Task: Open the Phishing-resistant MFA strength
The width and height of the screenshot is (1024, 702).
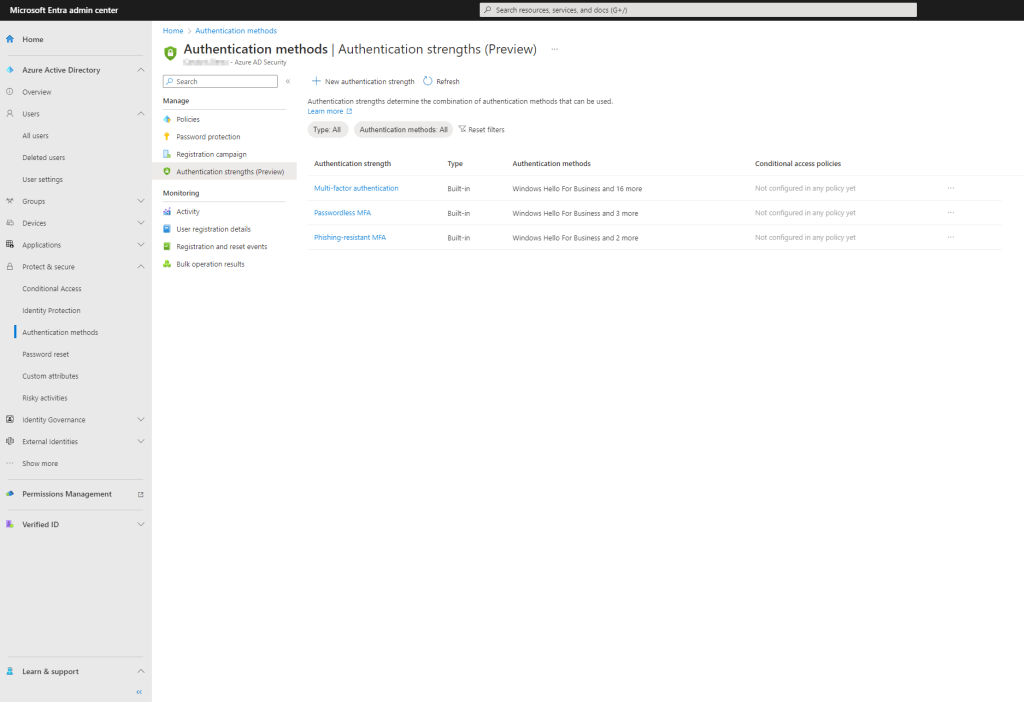Action: 350,237
